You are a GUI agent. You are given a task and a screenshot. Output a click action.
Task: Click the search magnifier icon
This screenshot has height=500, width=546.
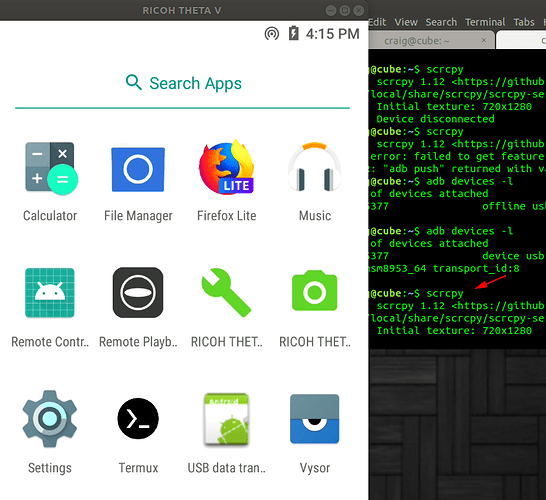click(133, 83)
